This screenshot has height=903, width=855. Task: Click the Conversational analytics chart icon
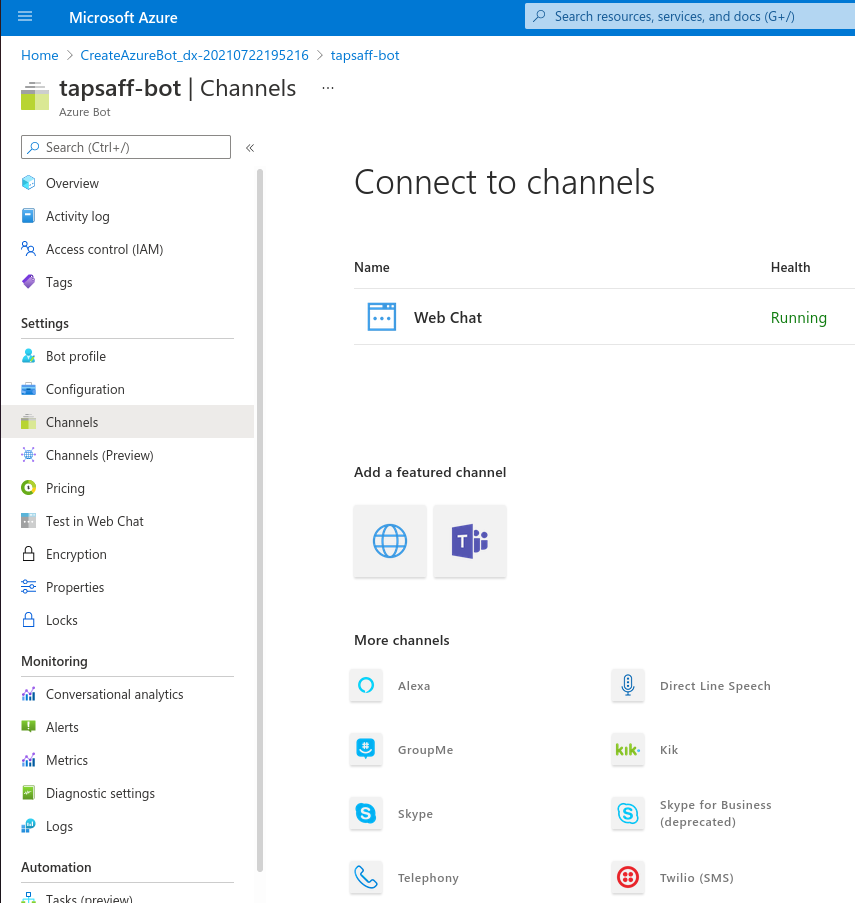coord(28,694)
